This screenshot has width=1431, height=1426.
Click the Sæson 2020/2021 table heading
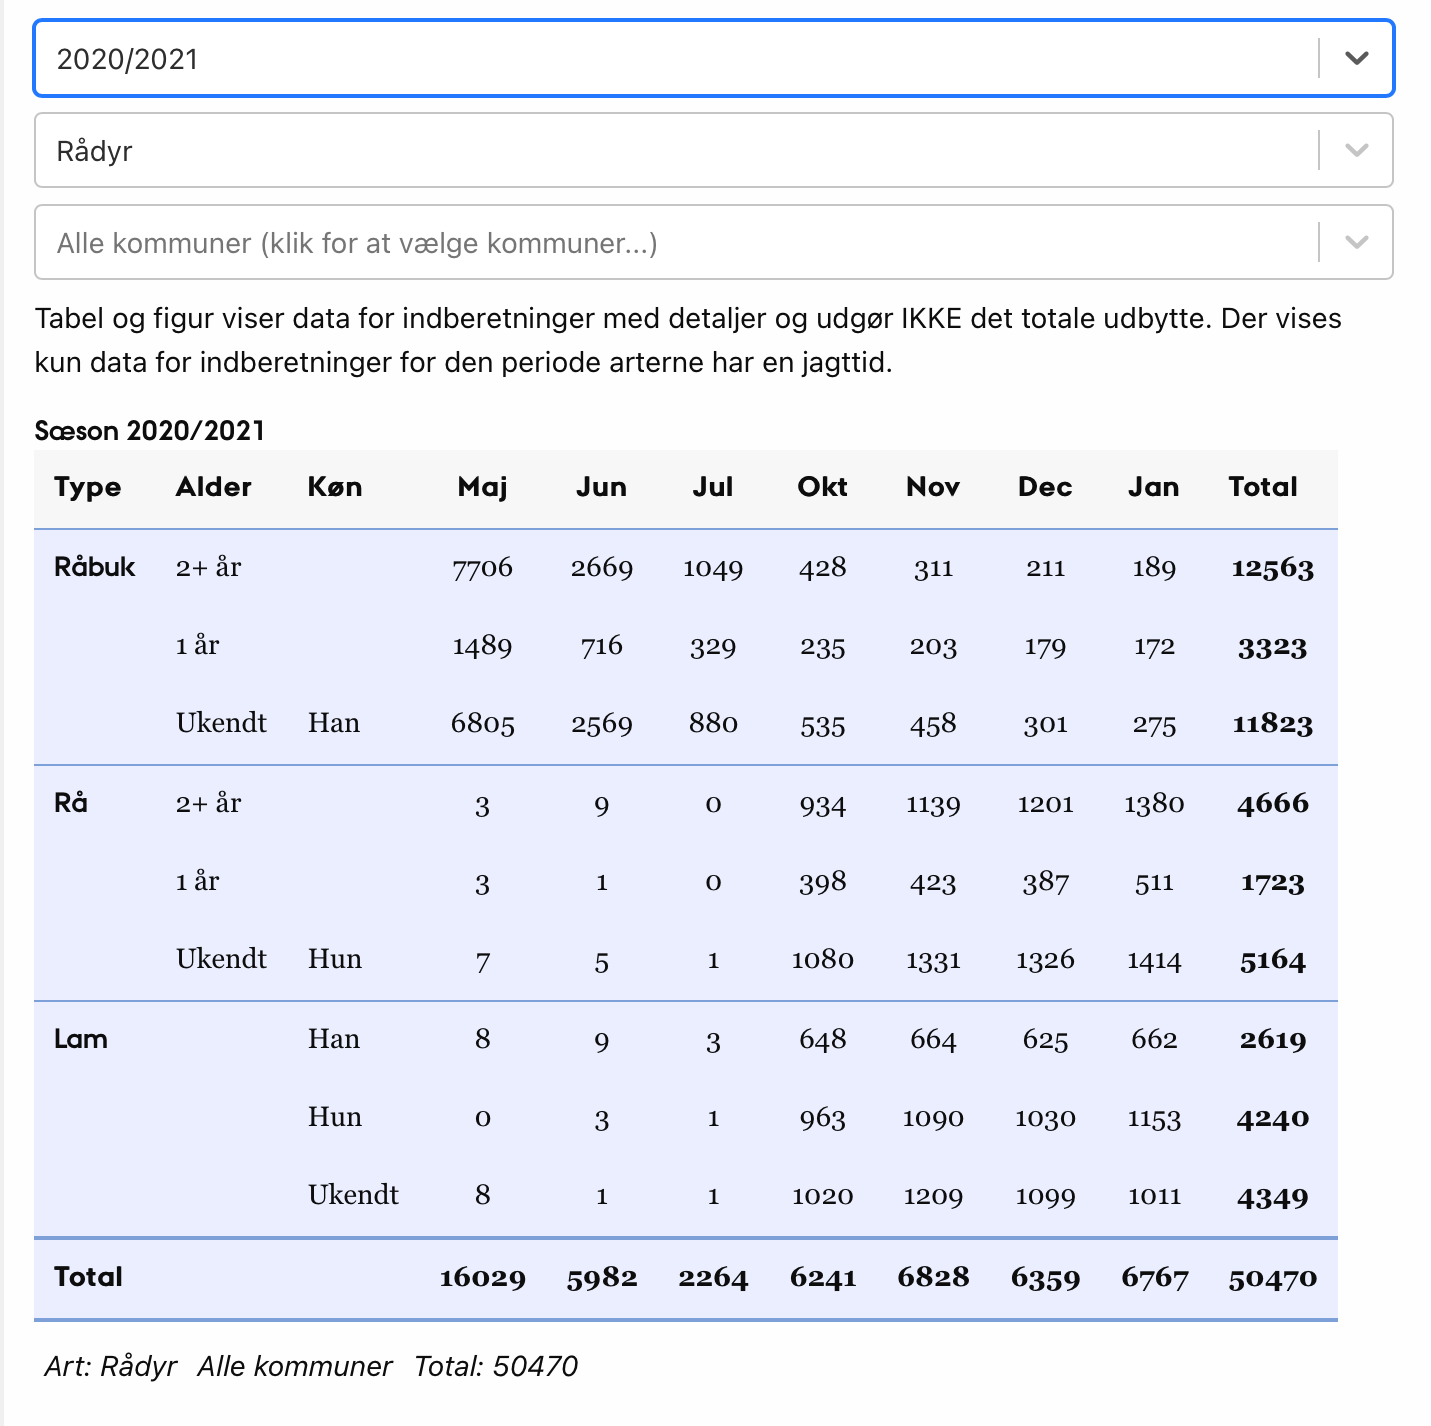pyautogui.click(x=150, y=431)
